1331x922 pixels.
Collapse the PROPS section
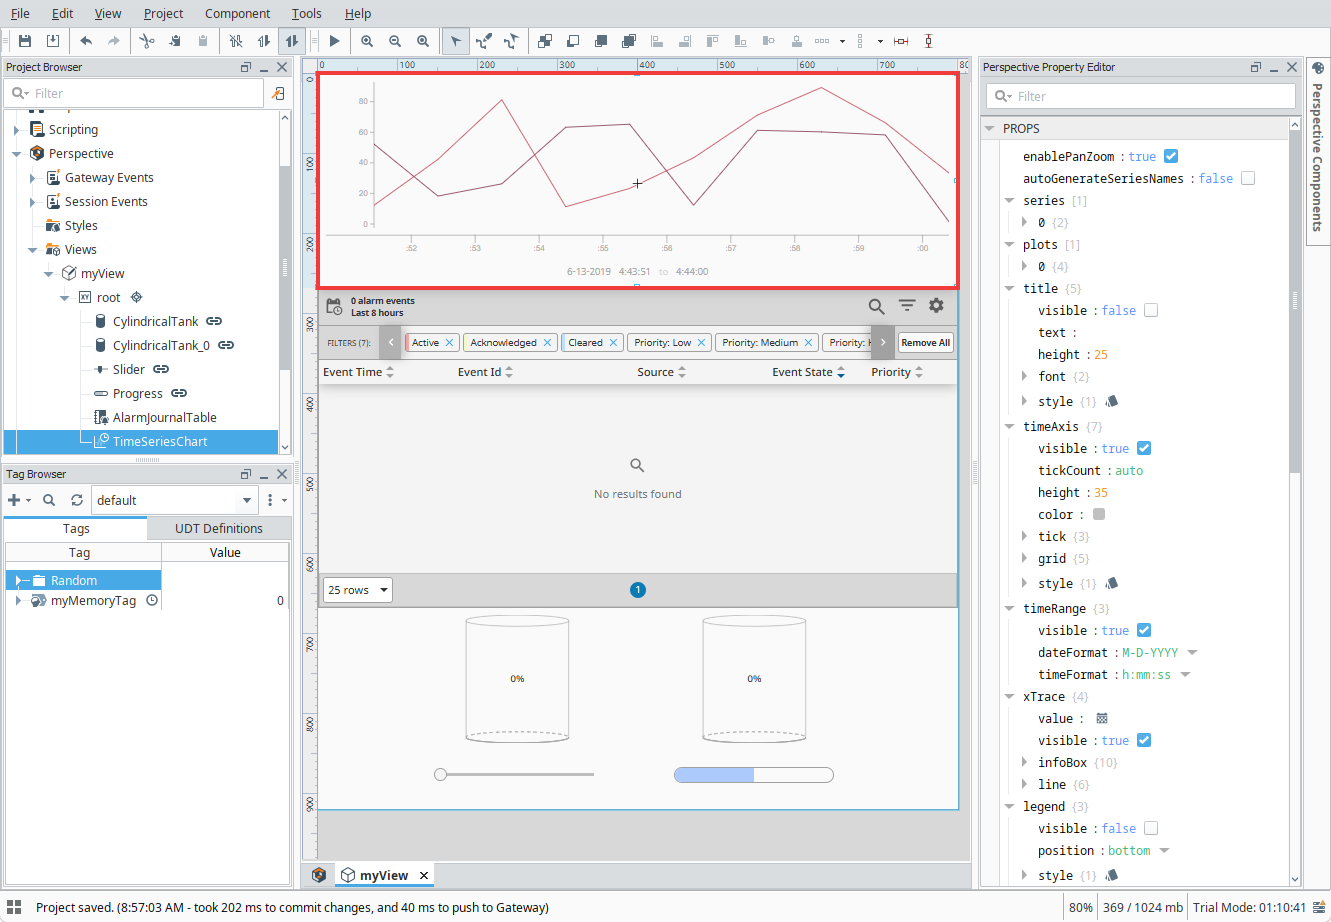point(990,128)
